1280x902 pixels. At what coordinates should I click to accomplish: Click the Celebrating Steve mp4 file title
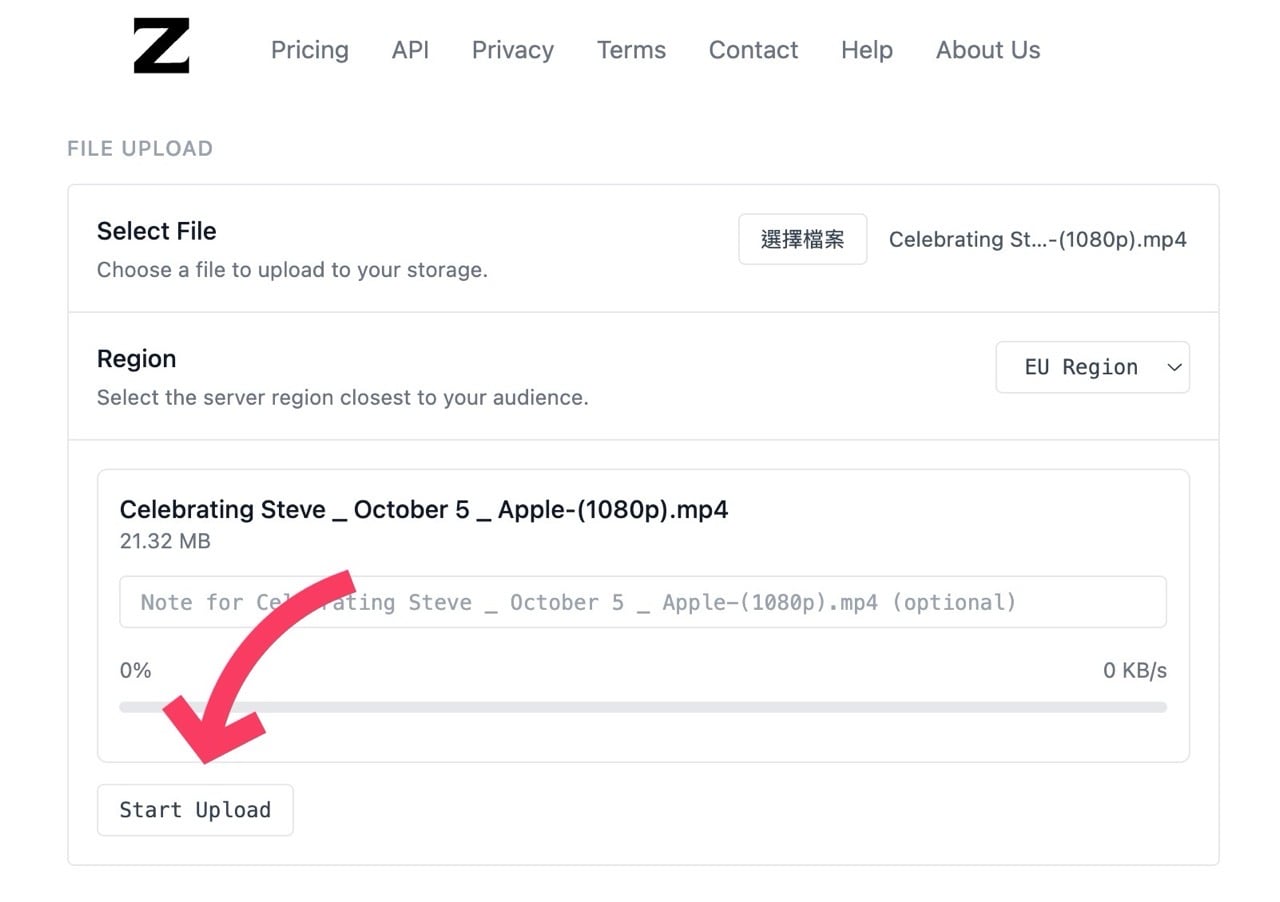coord(423,510)
